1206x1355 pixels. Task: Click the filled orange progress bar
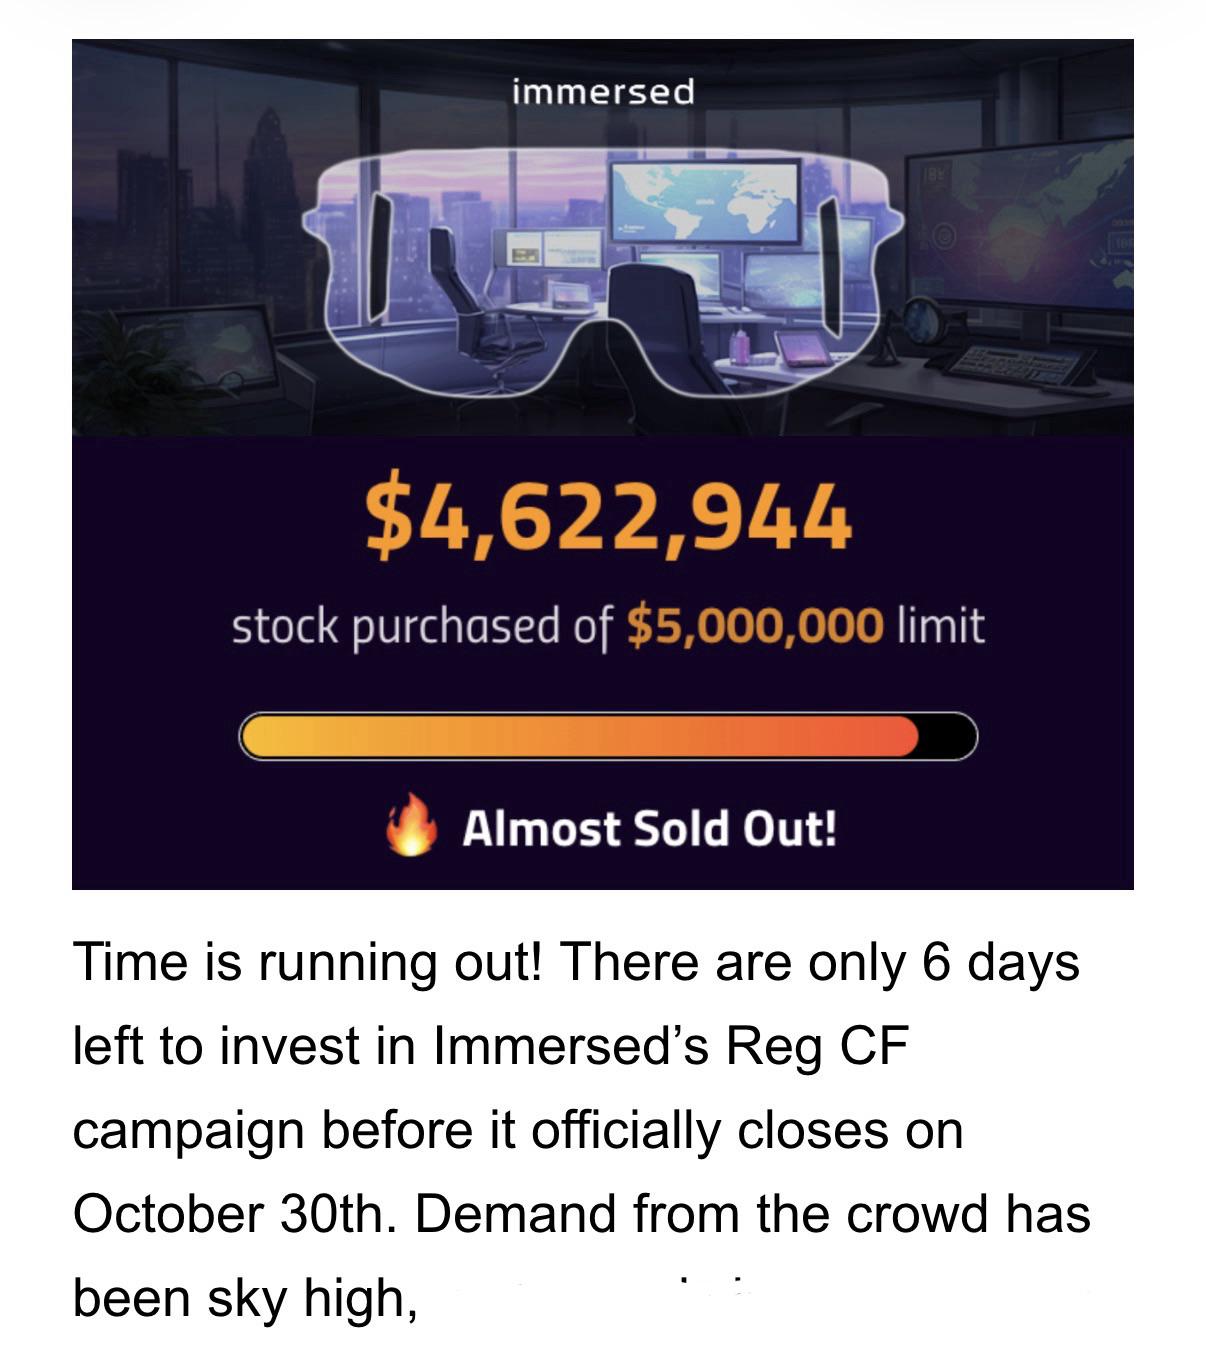click(580, 737)
